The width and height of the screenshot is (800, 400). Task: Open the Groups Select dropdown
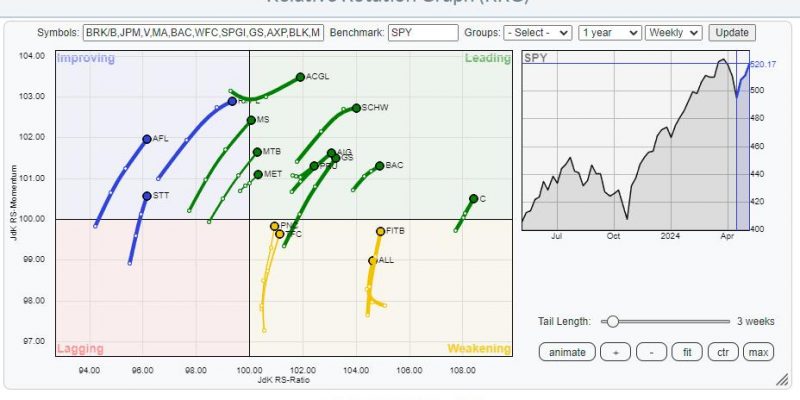[537, 33]
